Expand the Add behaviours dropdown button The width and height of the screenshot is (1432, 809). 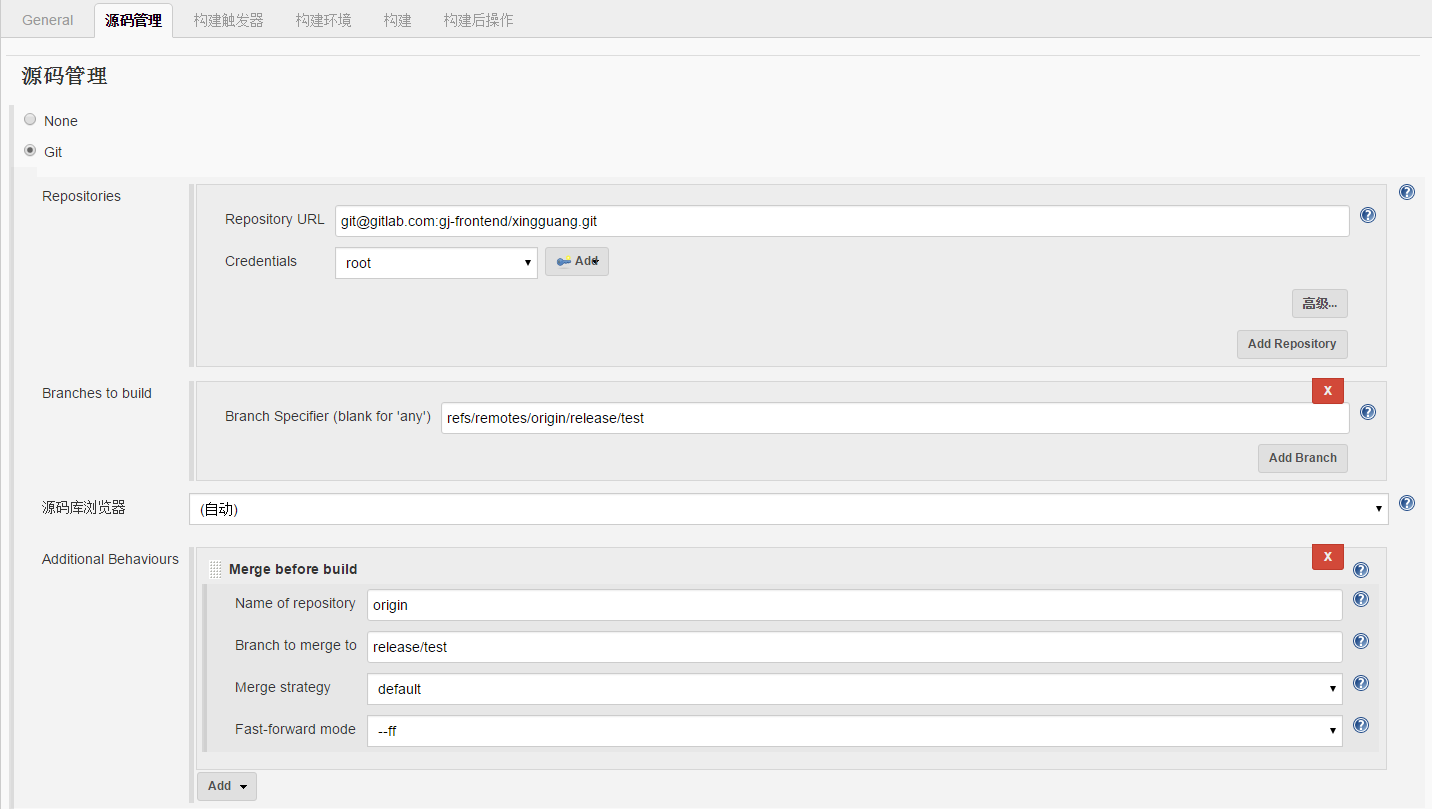(x=227, y=786)
